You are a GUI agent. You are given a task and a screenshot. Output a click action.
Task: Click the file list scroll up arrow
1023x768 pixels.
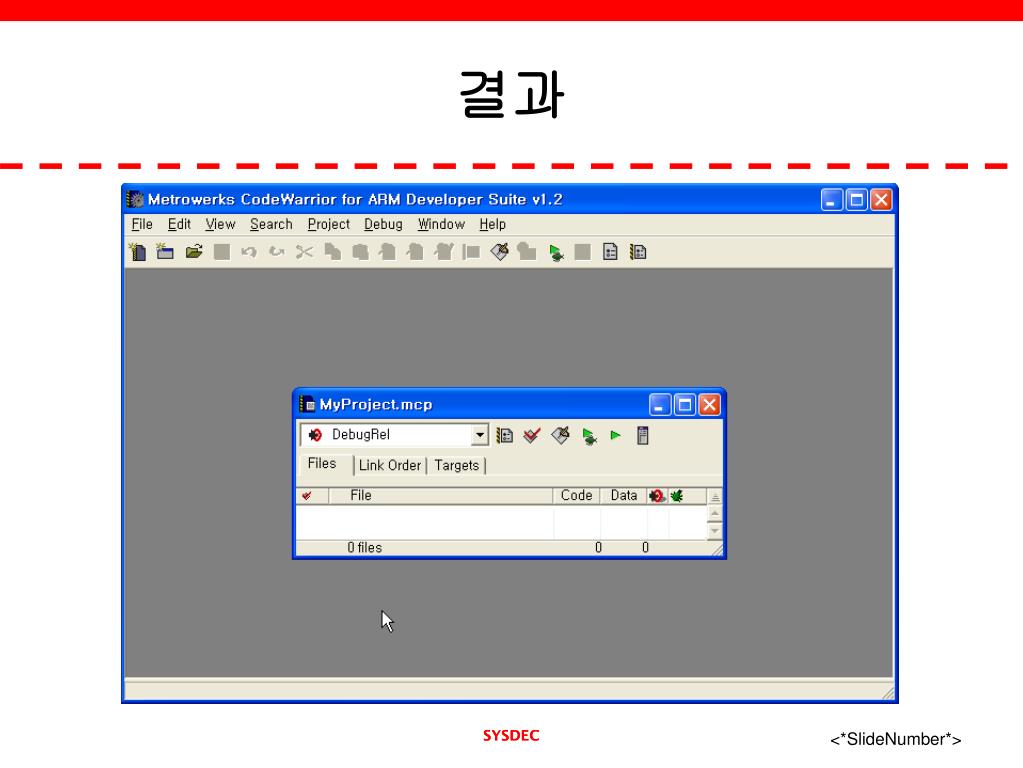point(715,514)
